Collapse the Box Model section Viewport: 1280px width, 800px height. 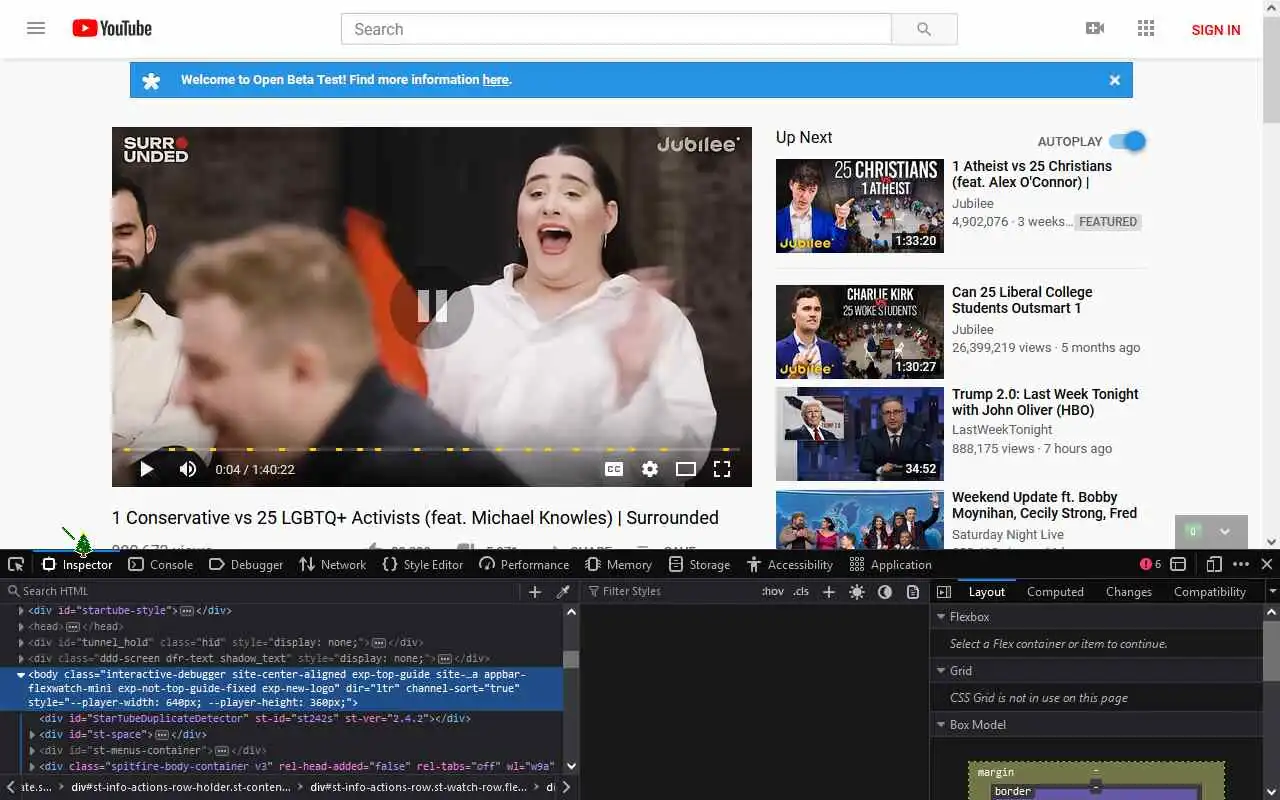(941, 724)
